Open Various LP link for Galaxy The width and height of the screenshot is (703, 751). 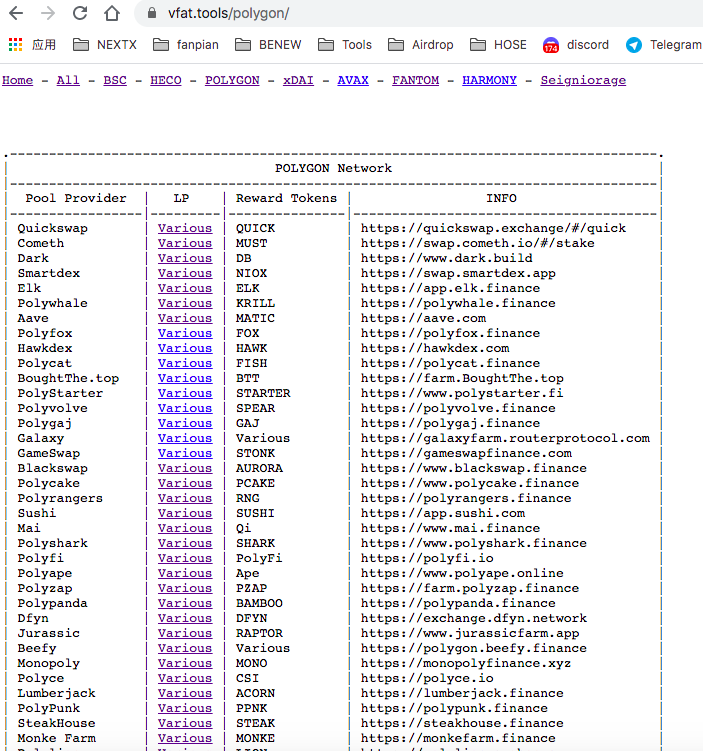[x=185, y=438]
